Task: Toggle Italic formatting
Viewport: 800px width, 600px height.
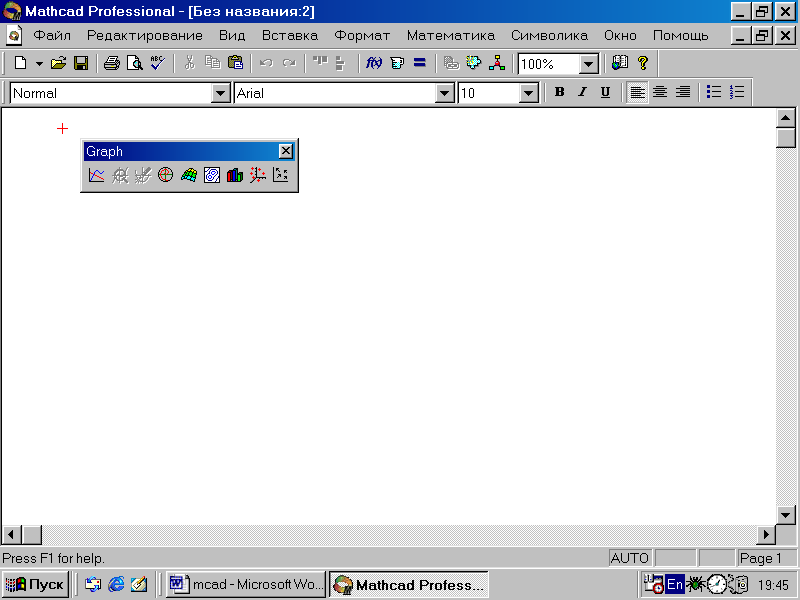Action: click(x=582, y=92)
